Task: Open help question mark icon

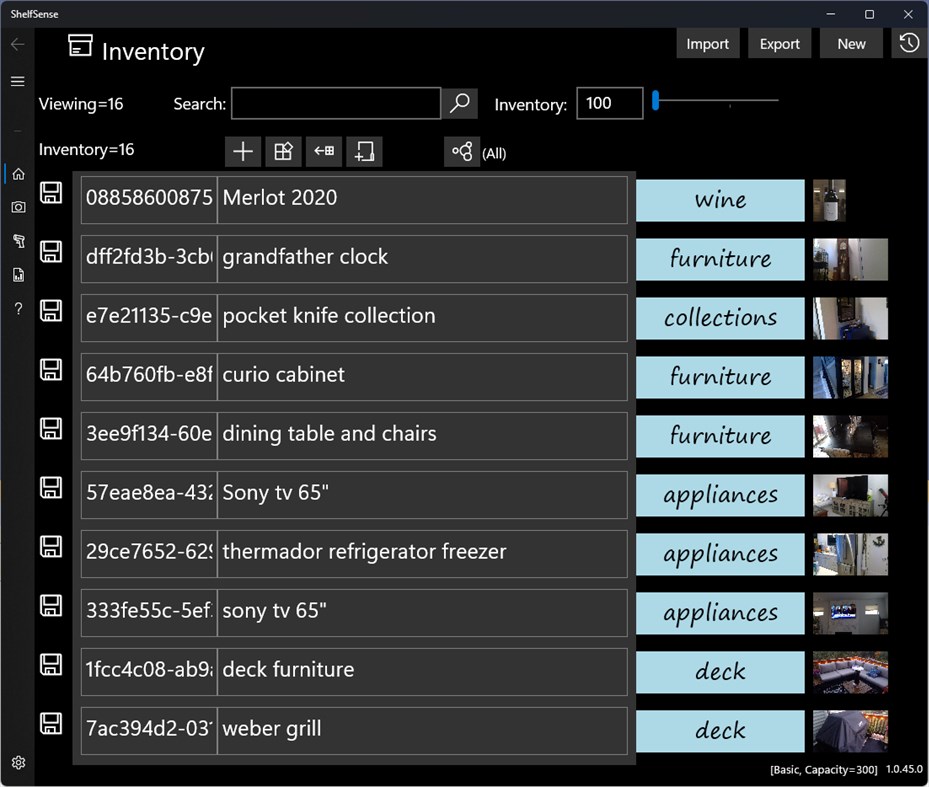Action: pyautogui.click(x=18, y=309)
